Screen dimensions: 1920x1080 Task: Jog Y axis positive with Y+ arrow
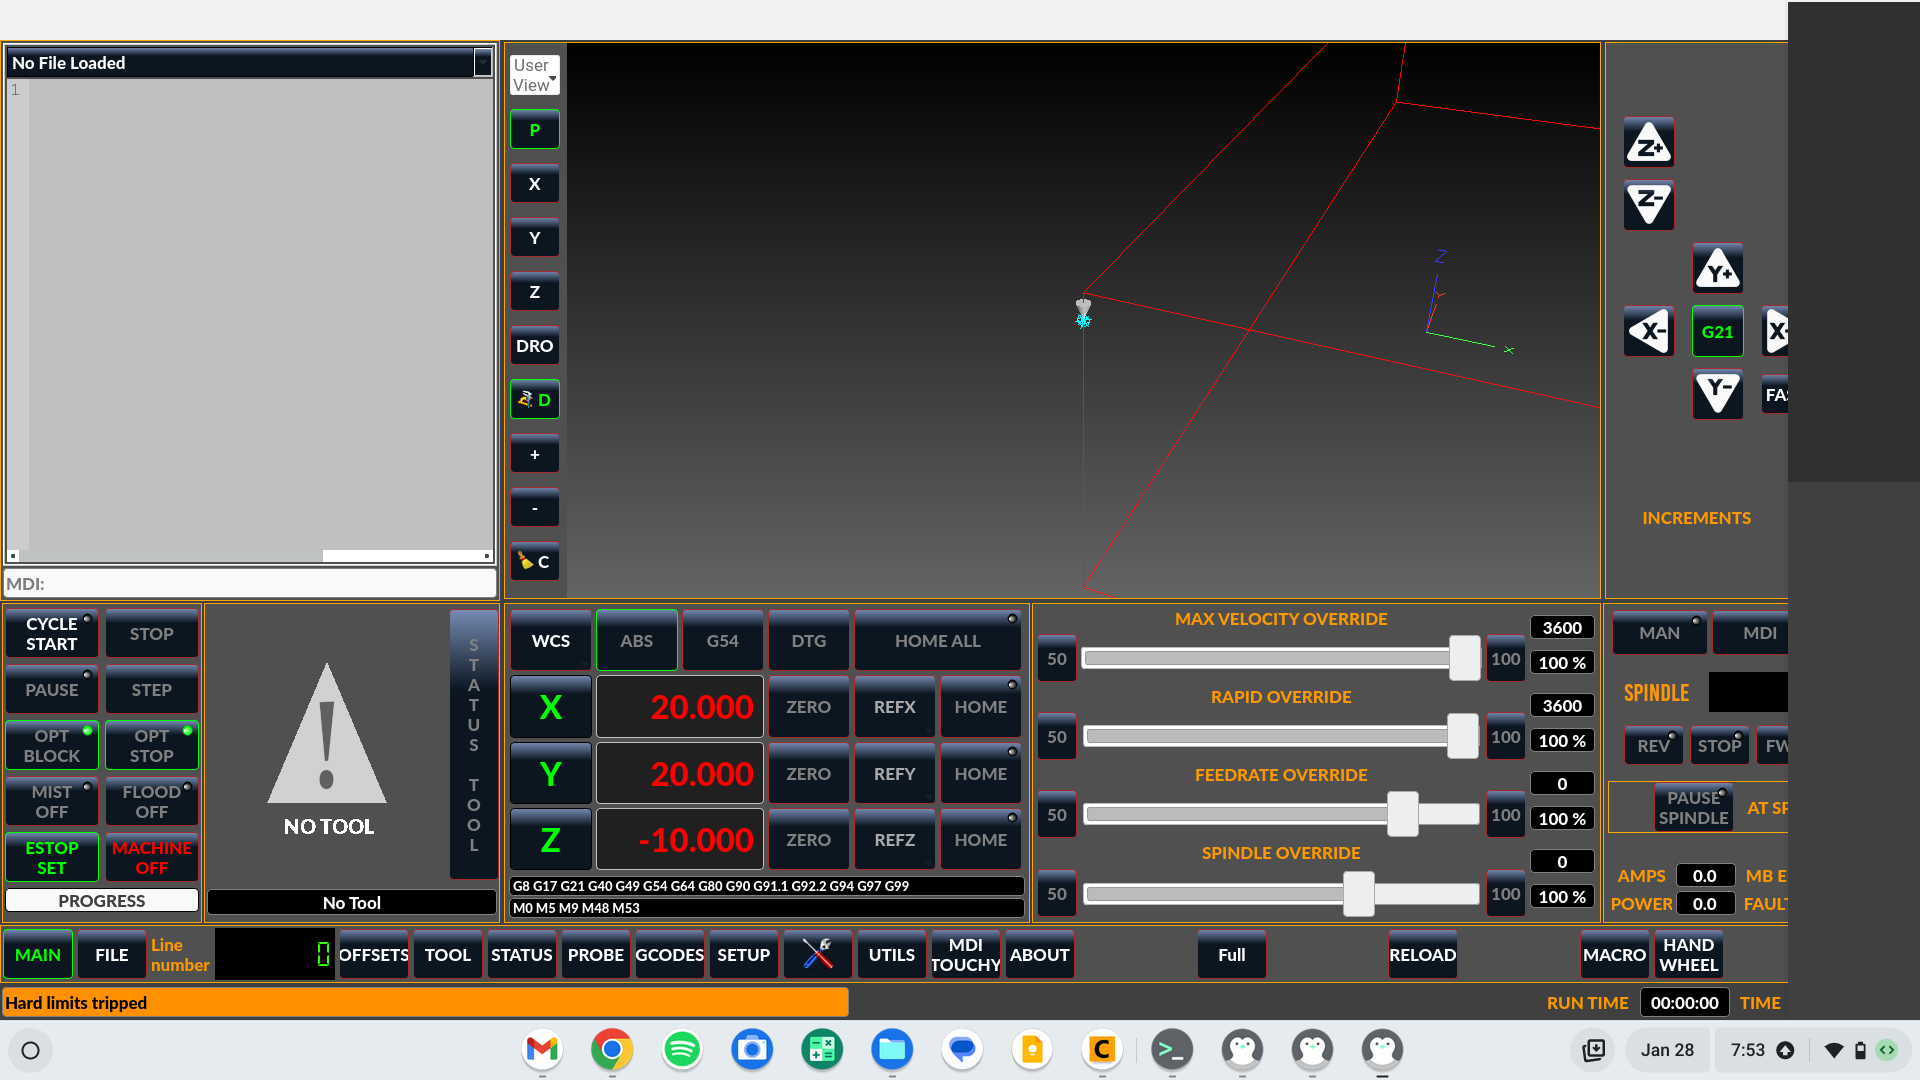point(1717,268)
